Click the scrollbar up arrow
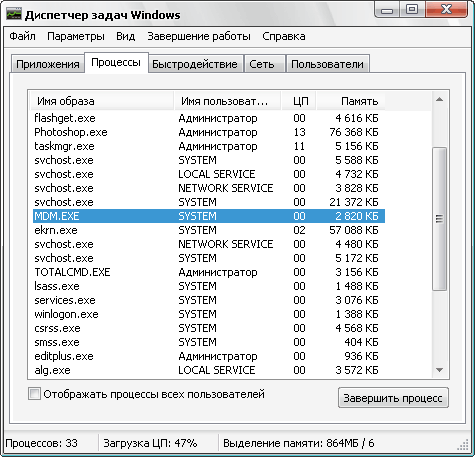 [x=439, y=99]
